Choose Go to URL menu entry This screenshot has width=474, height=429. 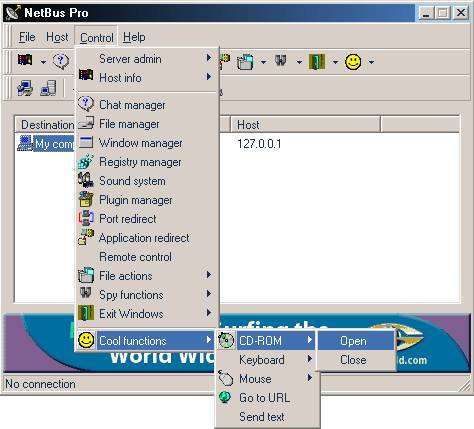click(267, 398)
